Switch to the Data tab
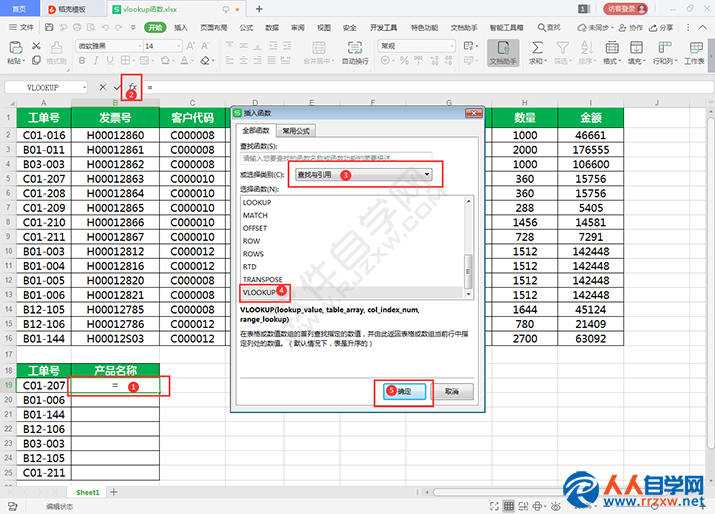 [x=272, y=28]
